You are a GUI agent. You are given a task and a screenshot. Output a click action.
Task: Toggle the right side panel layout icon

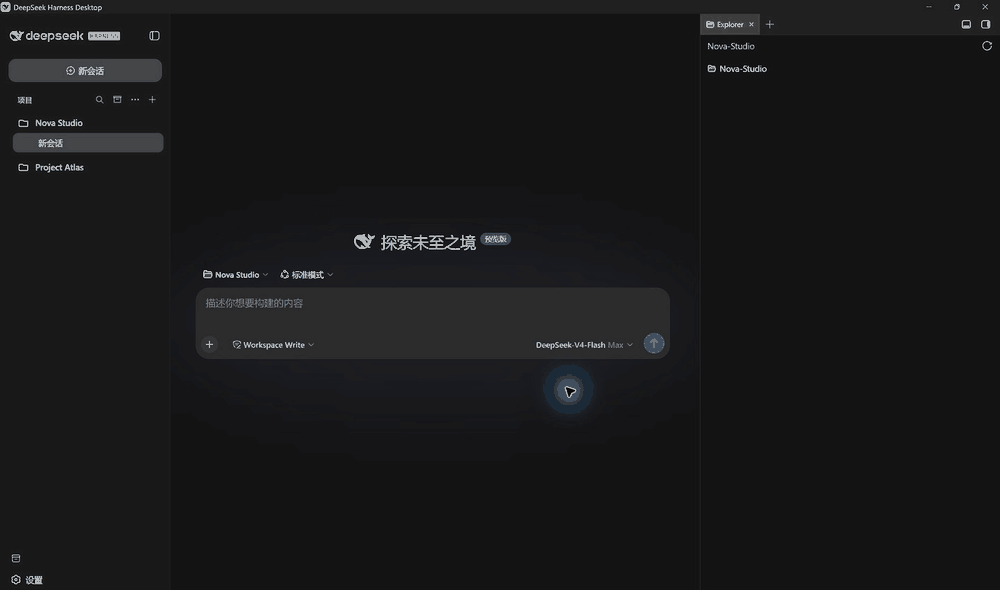point(985,24)
